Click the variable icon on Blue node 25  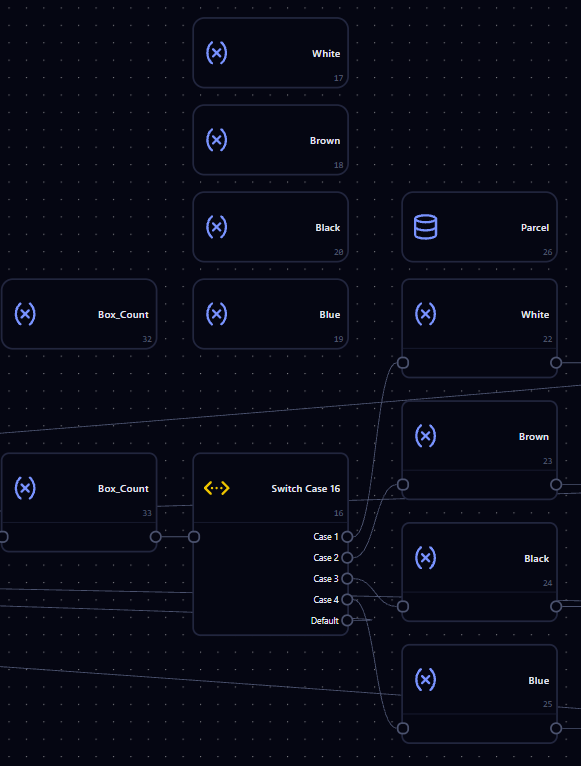pos(426,680)
